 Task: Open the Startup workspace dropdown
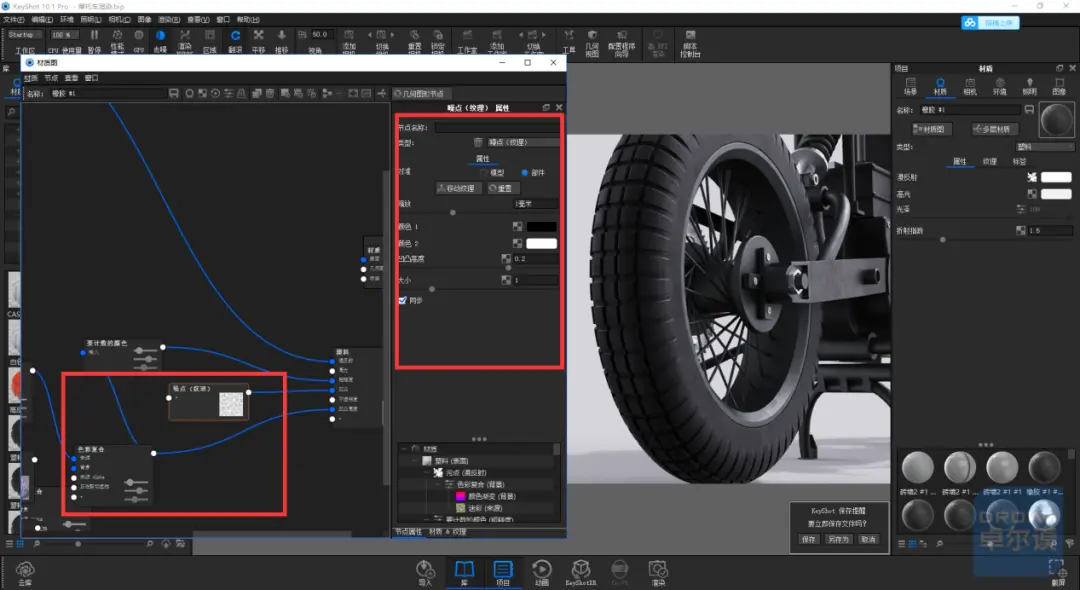(x=25, y=34)
